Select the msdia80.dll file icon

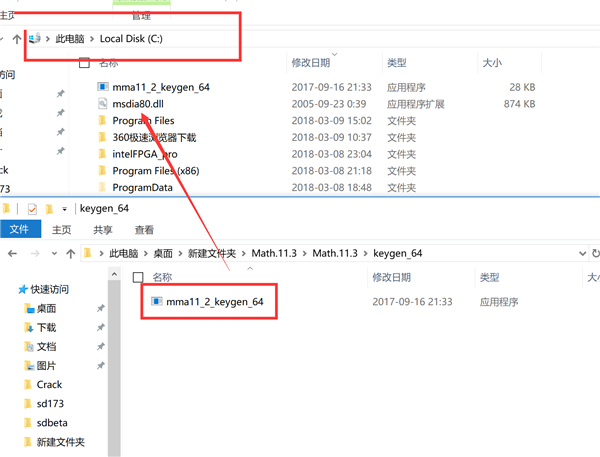click(102, 104)
